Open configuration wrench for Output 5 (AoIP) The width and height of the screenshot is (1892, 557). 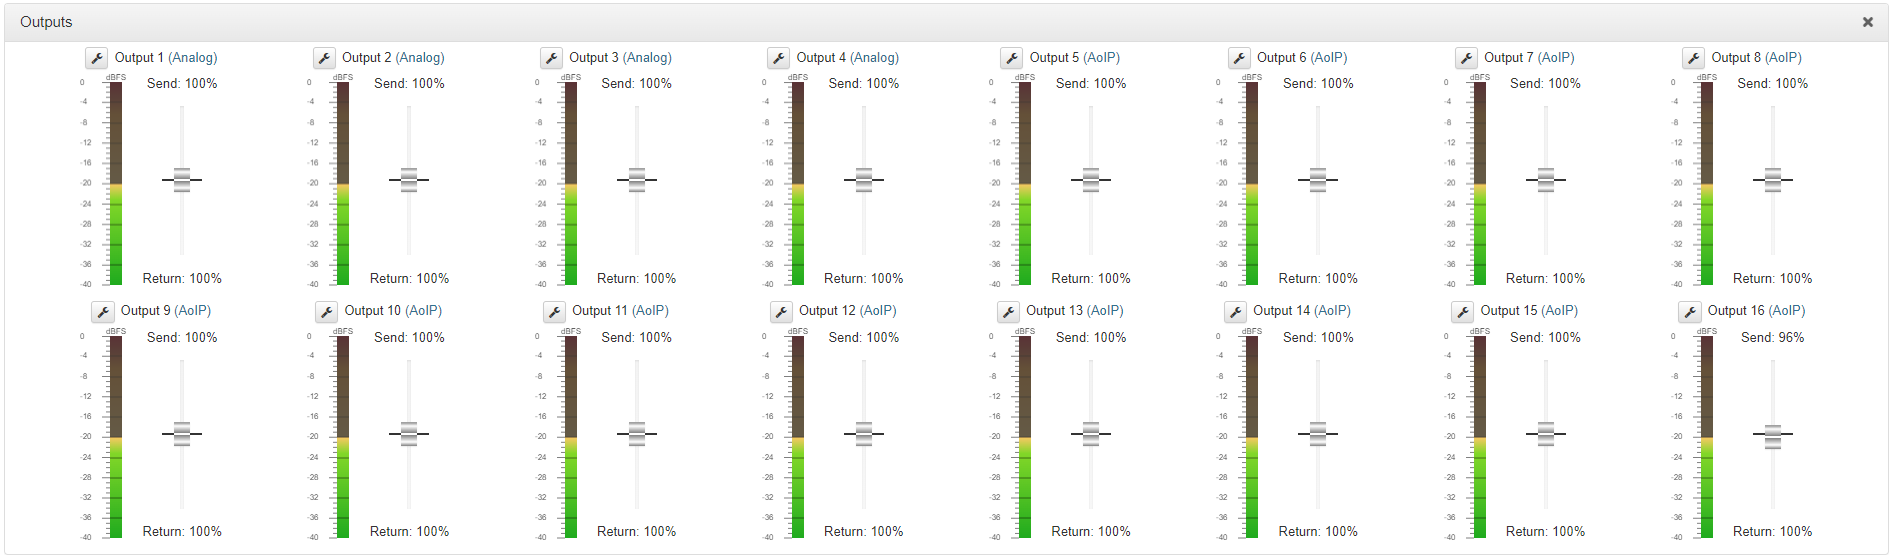[x=1011, y=58]
